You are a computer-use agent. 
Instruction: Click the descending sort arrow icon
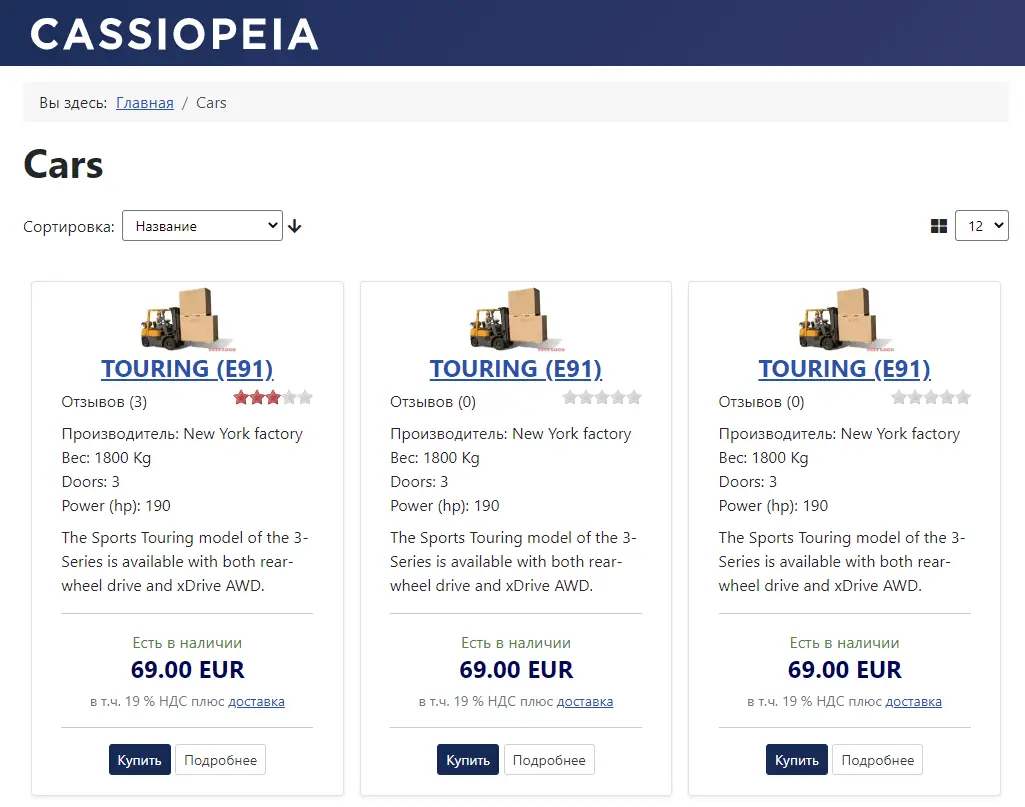point(294,226)
